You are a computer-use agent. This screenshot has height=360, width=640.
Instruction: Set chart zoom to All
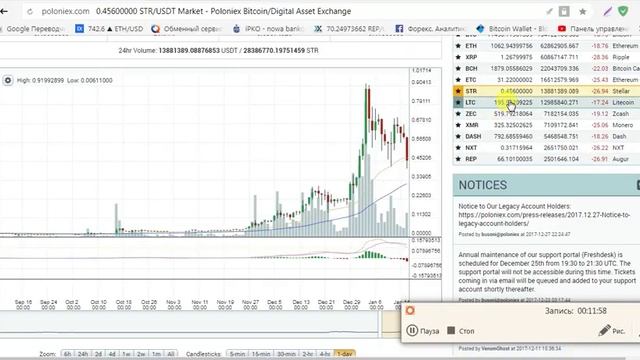(171, 354)
